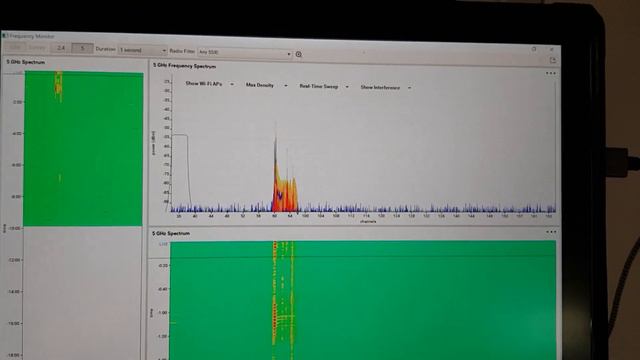Open the Show Wi-Fi APs dropdown
Screen dimensions: 640x360
(209, 84)
